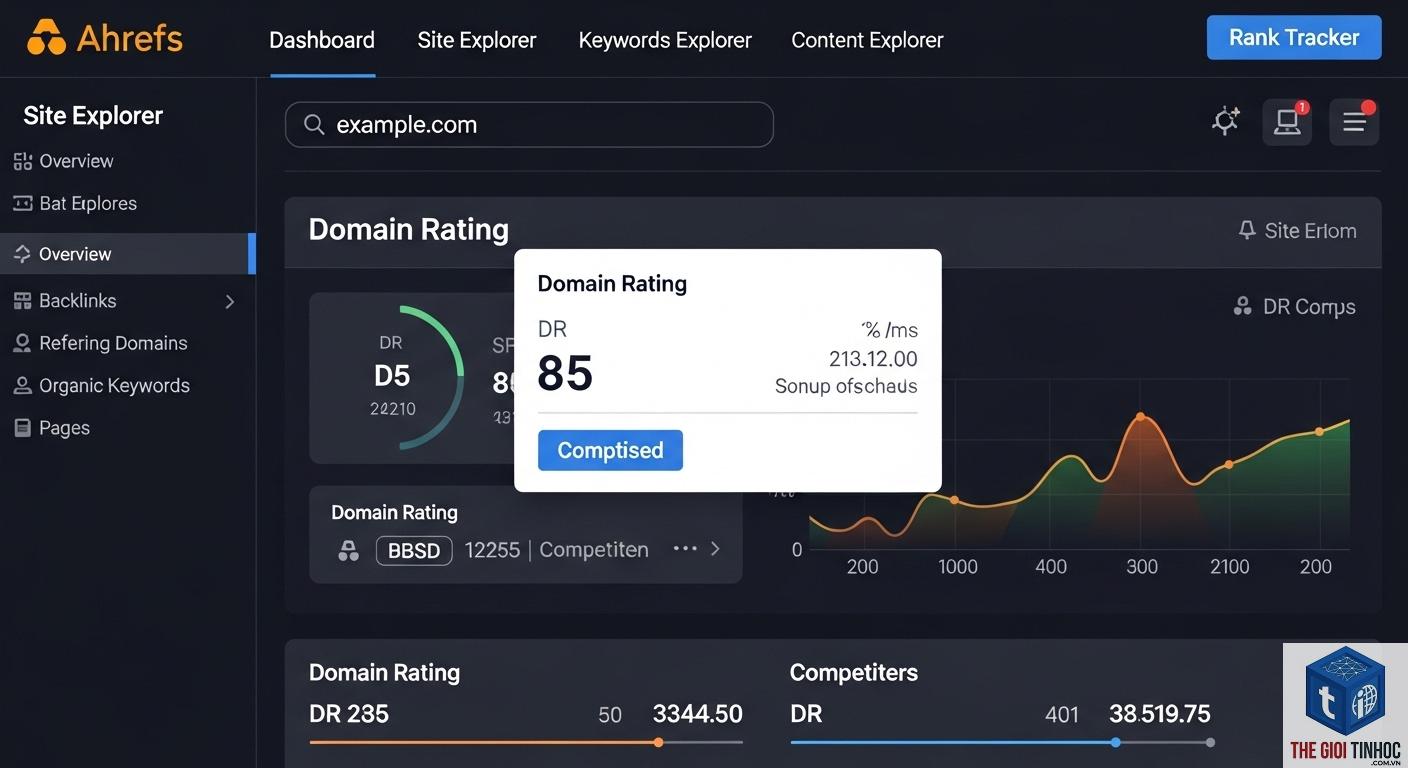Adjust the orange DR 235 slider handle

[x=658, y=742]
